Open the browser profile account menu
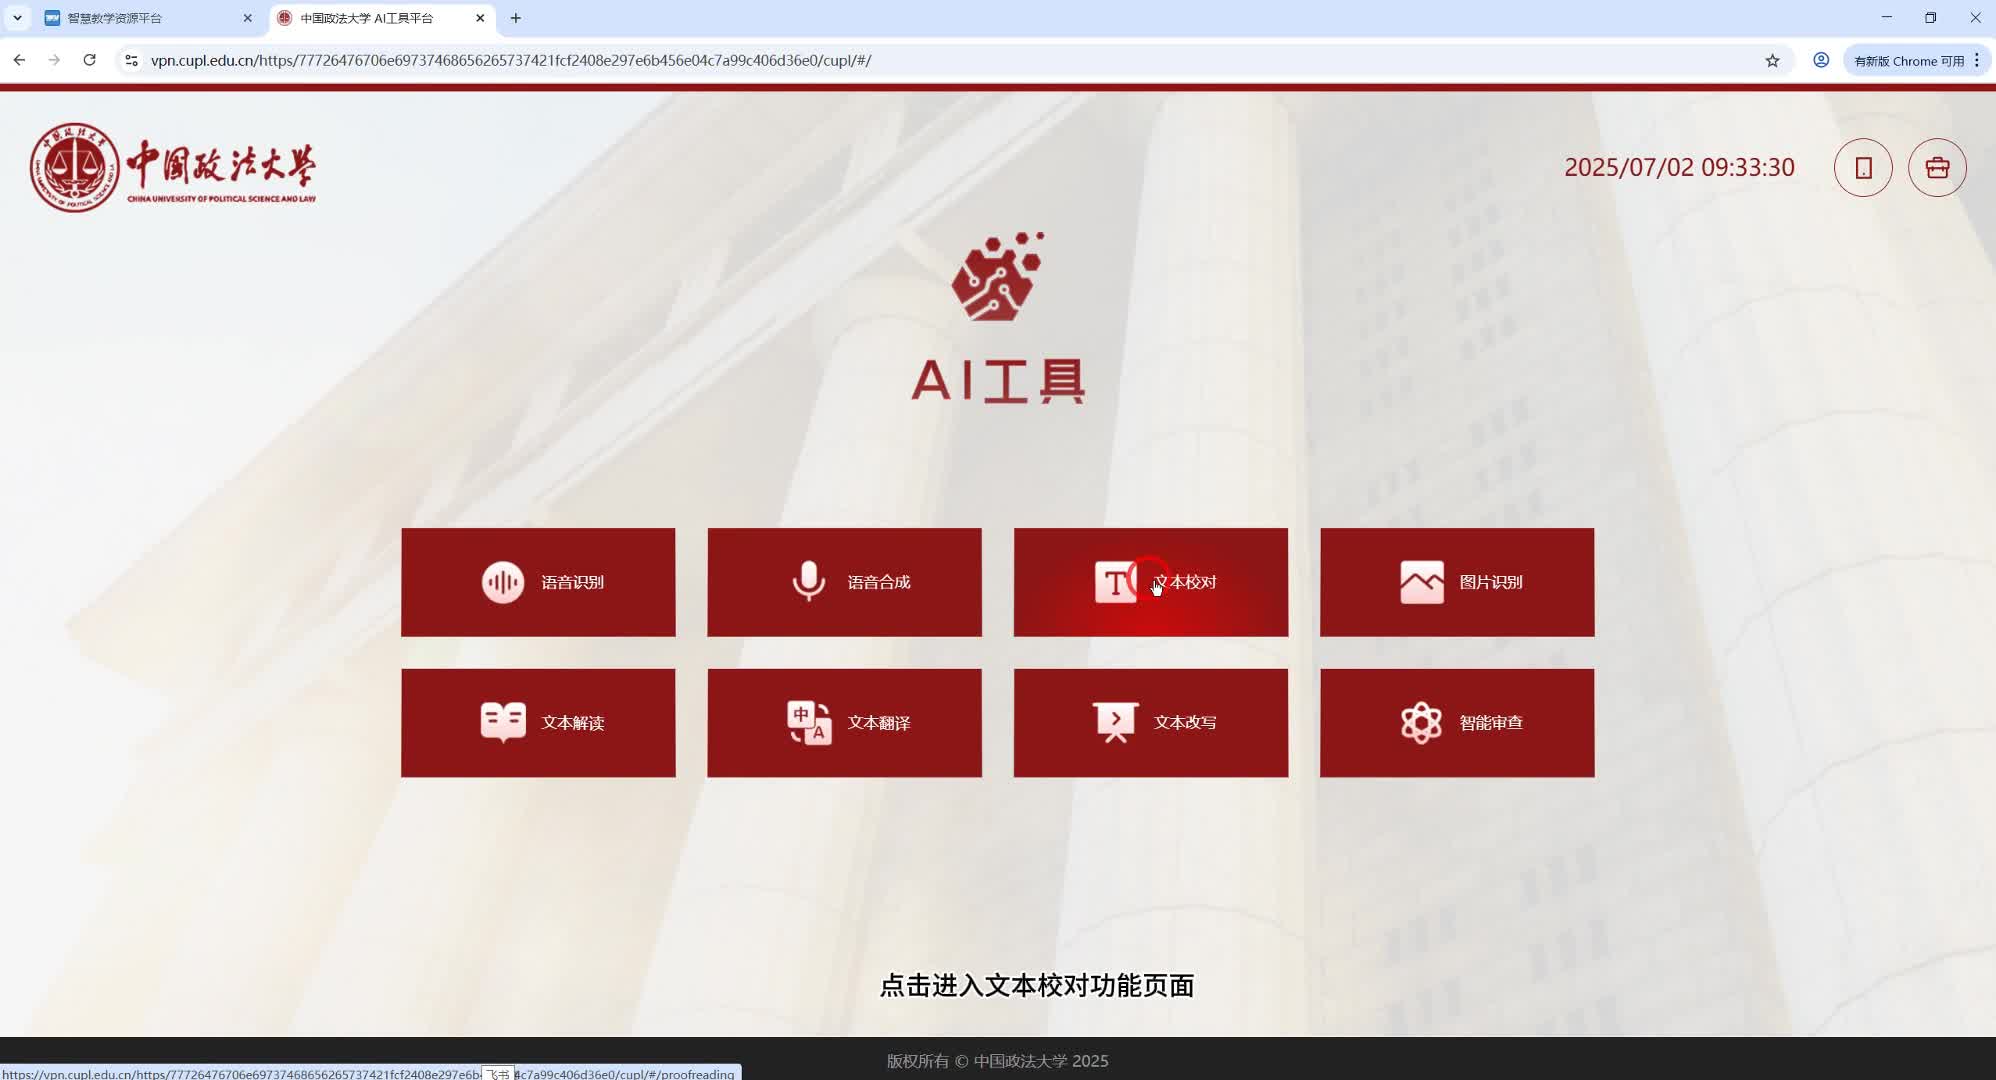Image resolution: width=1996 pixels, height=1080 pixels. tap(1820, 60)
